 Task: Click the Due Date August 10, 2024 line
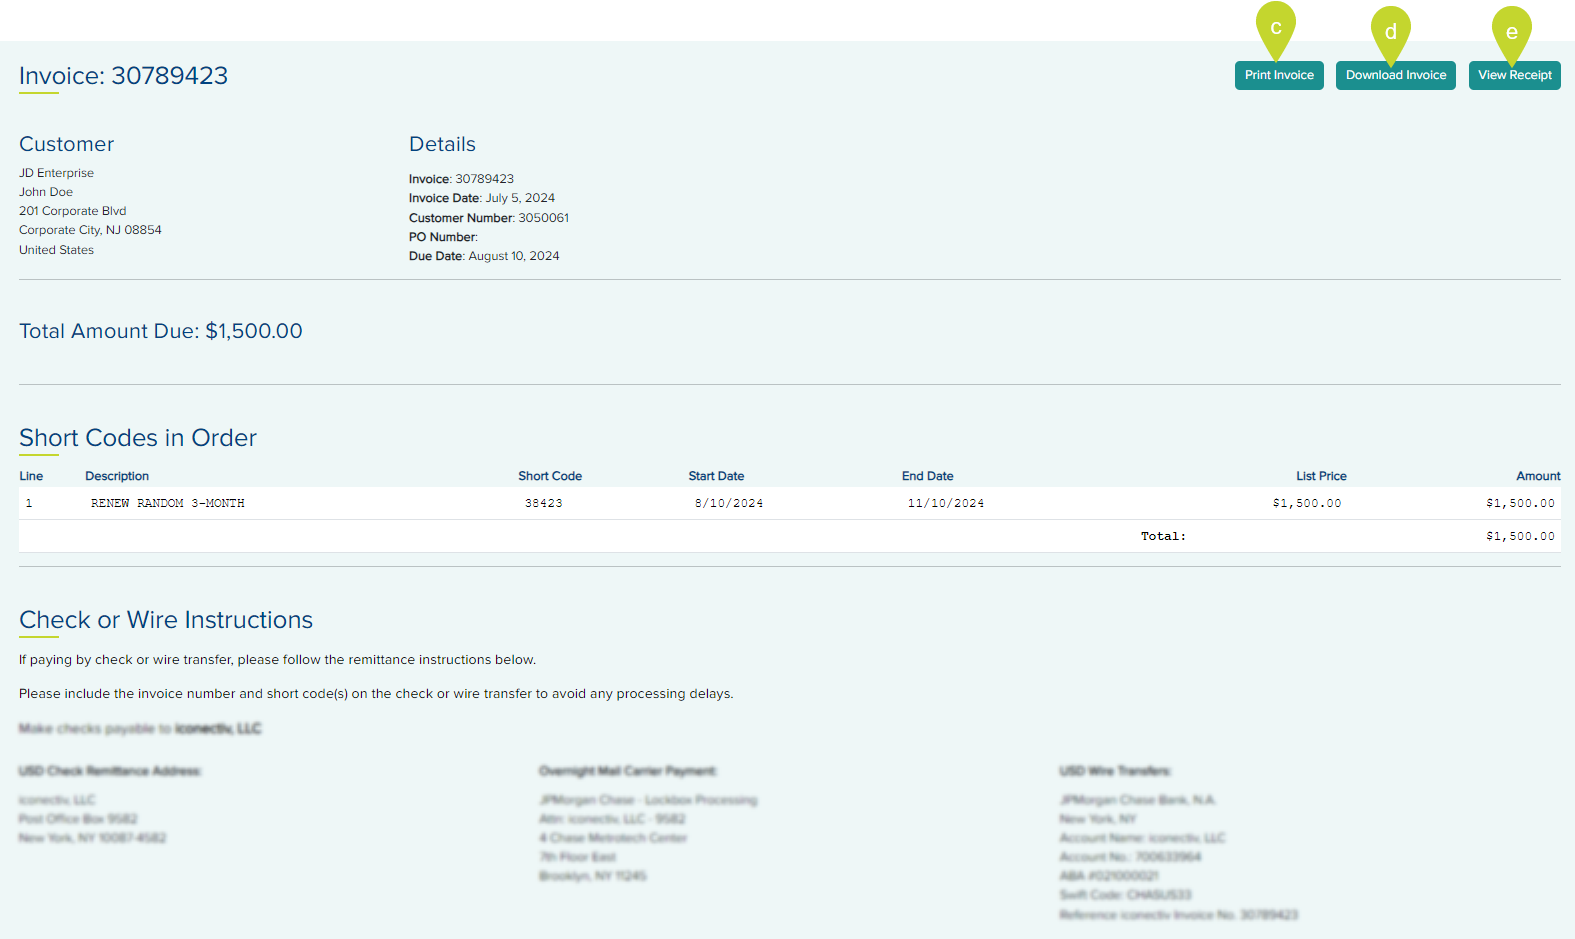(x=483, y=256)
